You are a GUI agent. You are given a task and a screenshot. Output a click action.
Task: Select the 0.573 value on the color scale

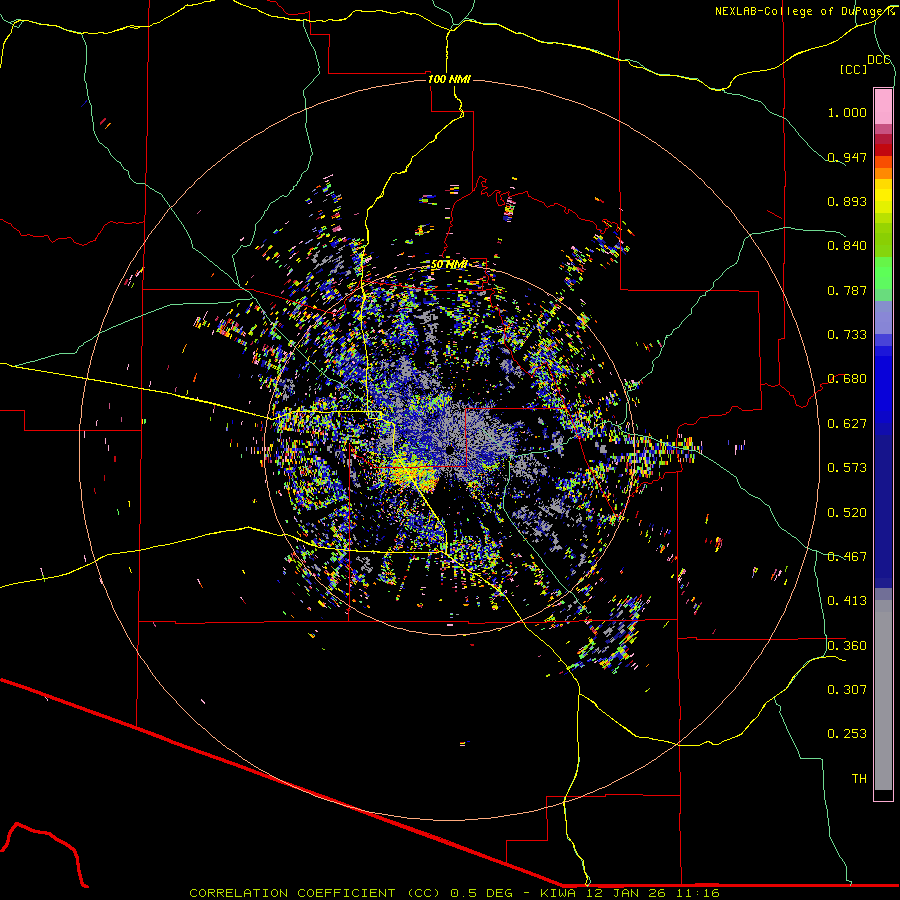[x=847, y=468]
